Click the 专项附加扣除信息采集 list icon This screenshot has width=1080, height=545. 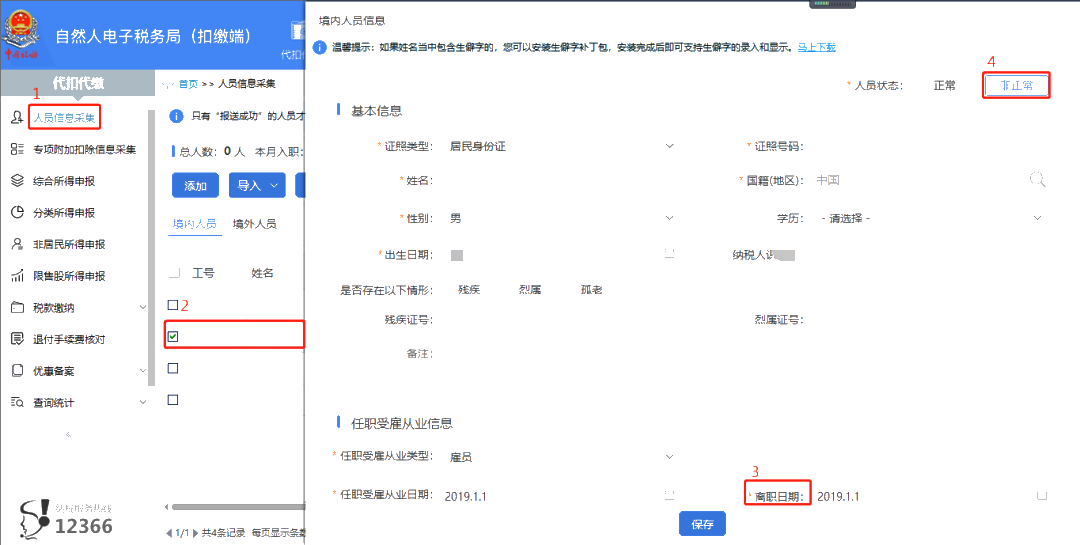(17, 150)
